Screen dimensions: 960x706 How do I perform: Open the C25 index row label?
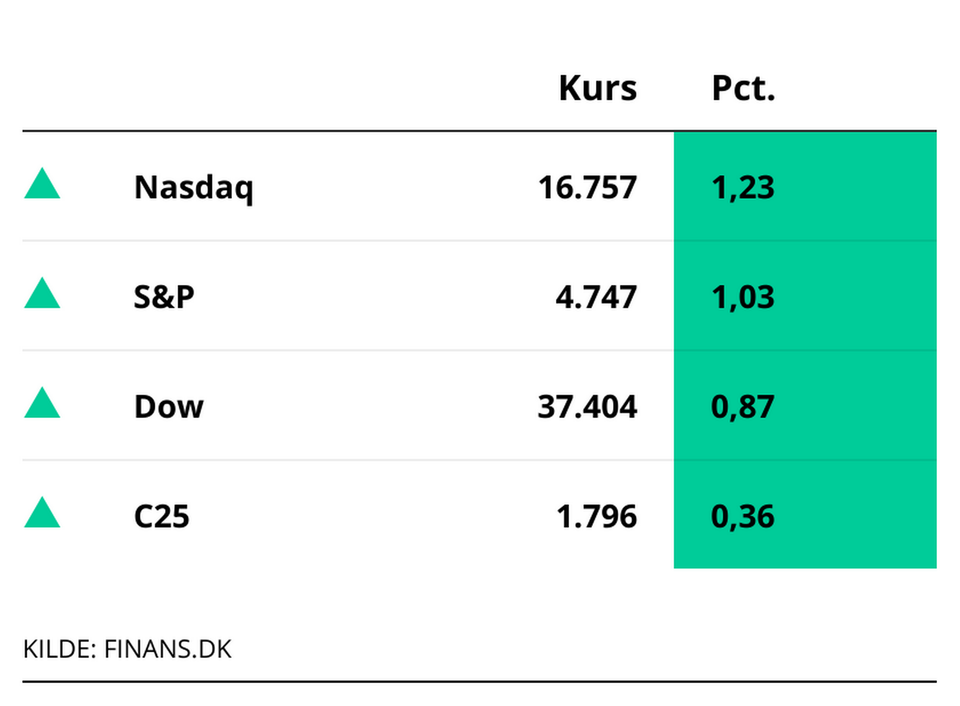[x=161, y=517]
